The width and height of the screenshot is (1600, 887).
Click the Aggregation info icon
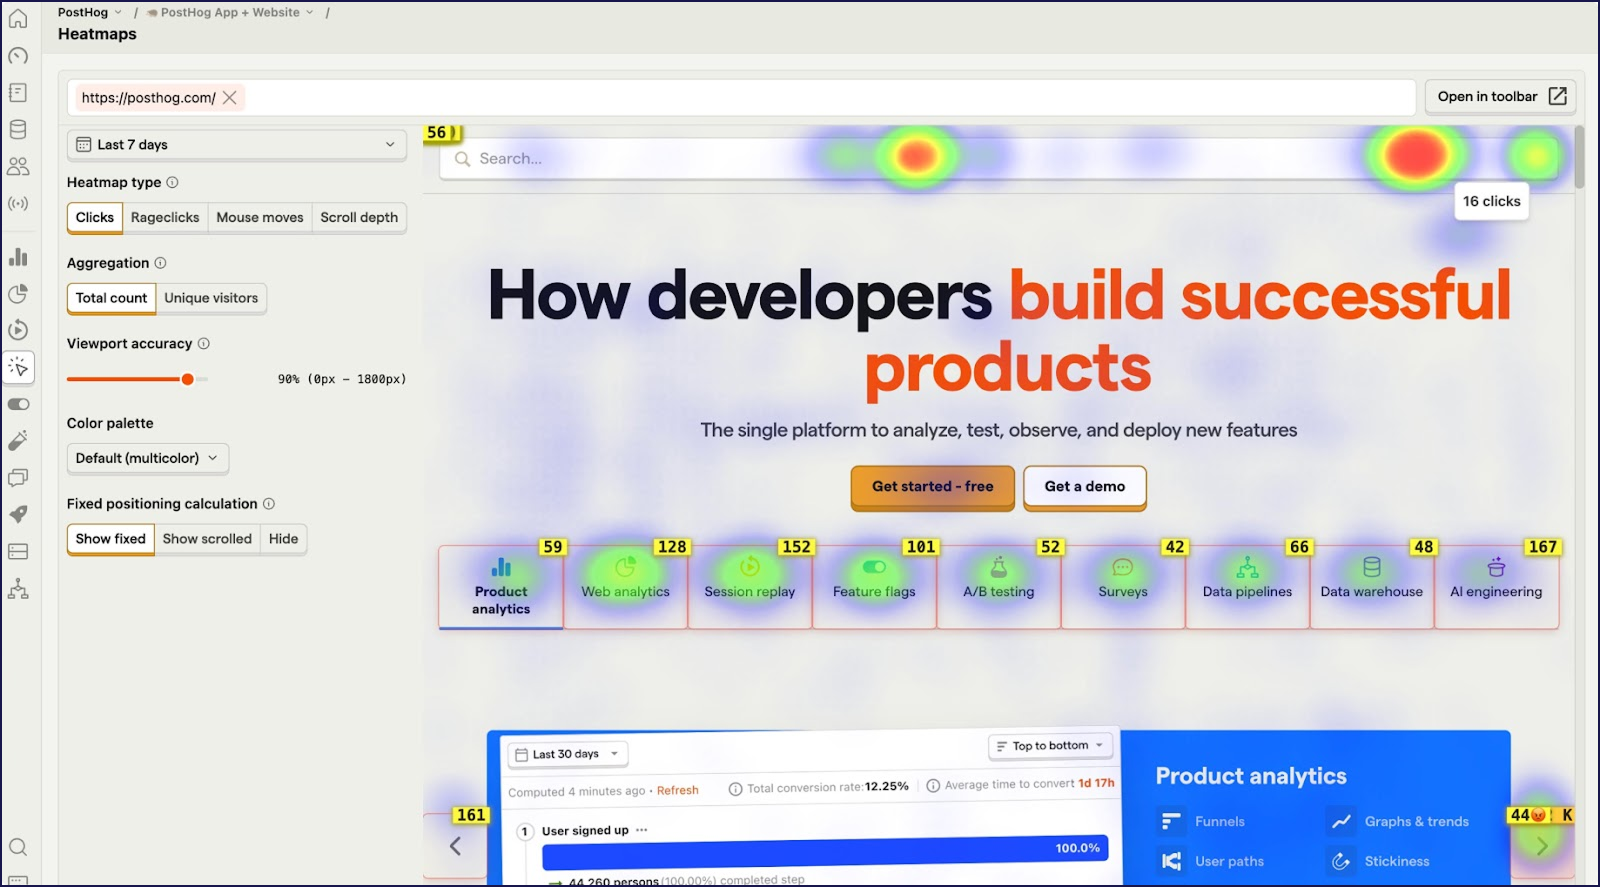tap(160, 263)
